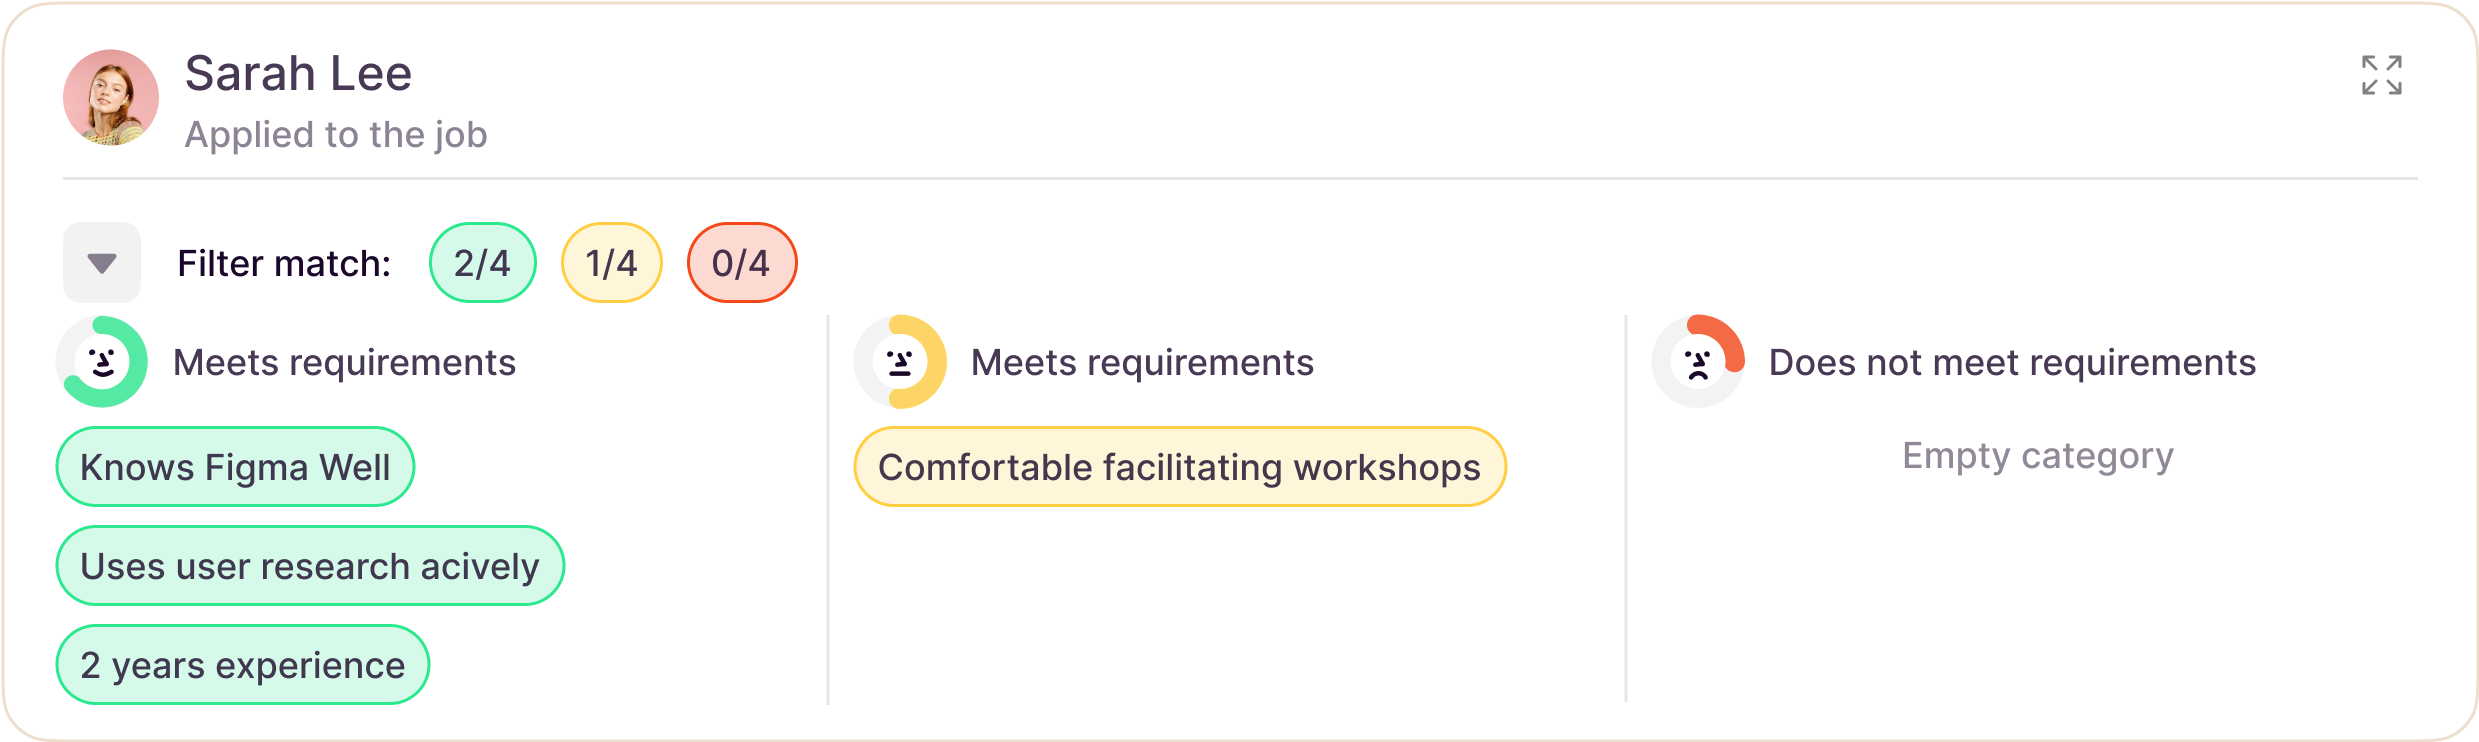Viewport: 2479px width, 742px height.
Task: Select the red 0/4 filter badge
Action: coord(742,263)
